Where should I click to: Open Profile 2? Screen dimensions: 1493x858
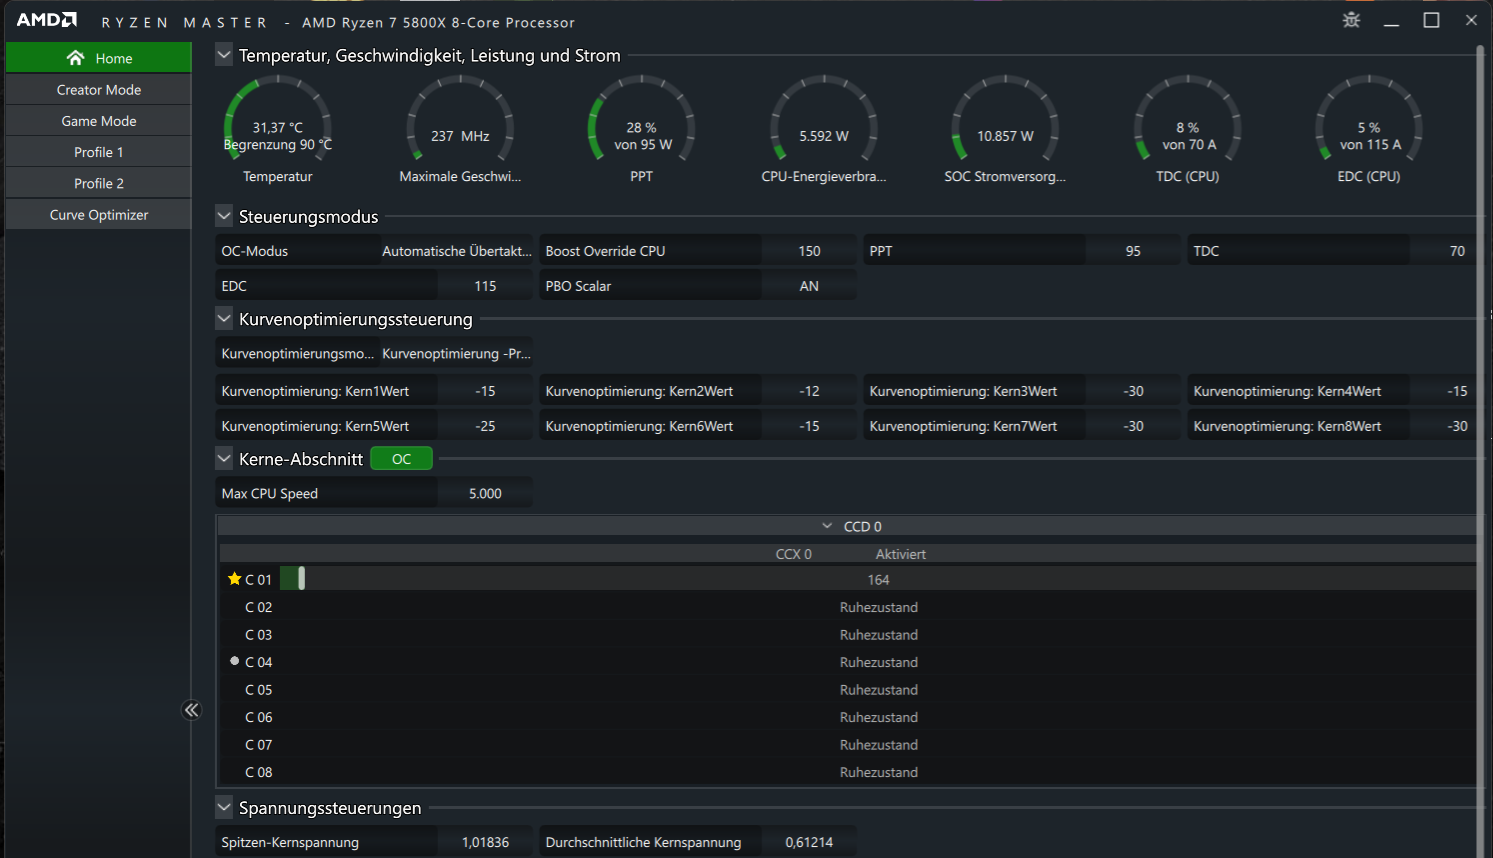pyautogui.click(x=98, y=183)
